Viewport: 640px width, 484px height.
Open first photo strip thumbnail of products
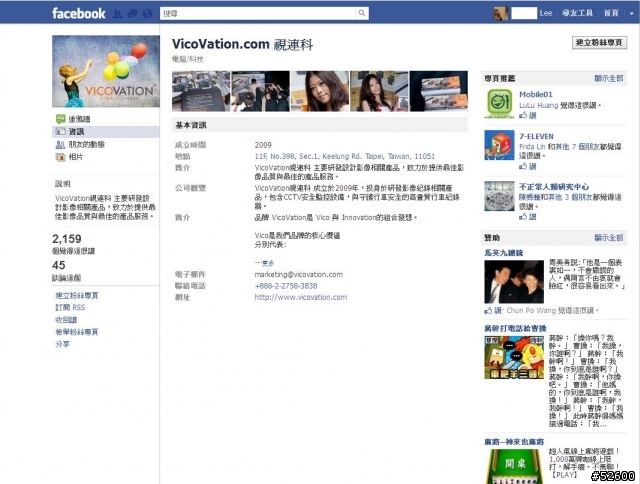point(201,91)
